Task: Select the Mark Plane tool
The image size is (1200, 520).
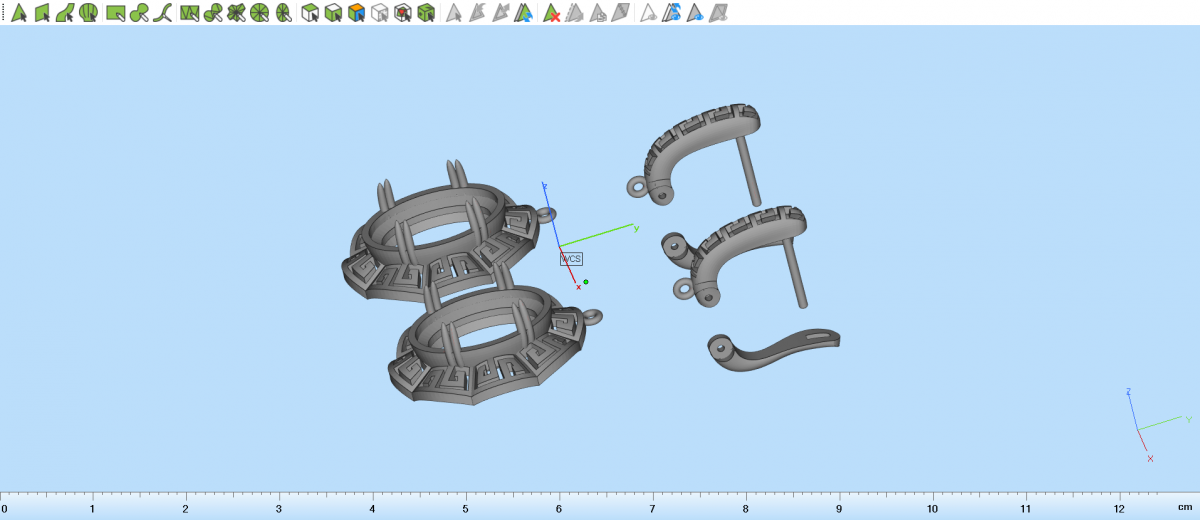Action: tap(42, 13)
